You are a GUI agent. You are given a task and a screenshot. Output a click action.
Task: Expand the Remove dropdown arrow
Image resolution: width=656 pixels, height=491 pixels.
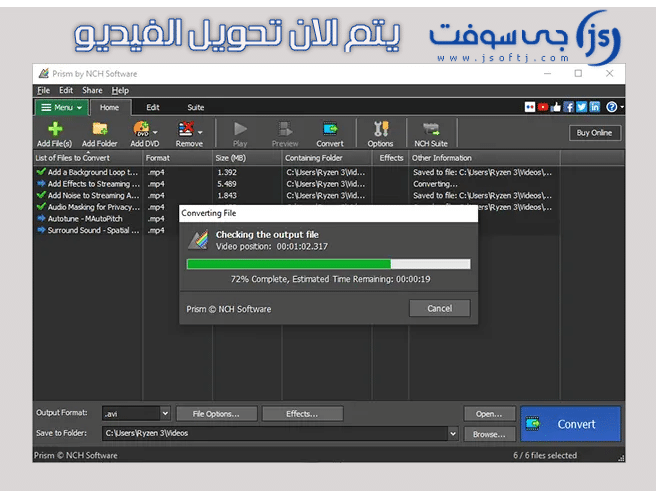200,132
